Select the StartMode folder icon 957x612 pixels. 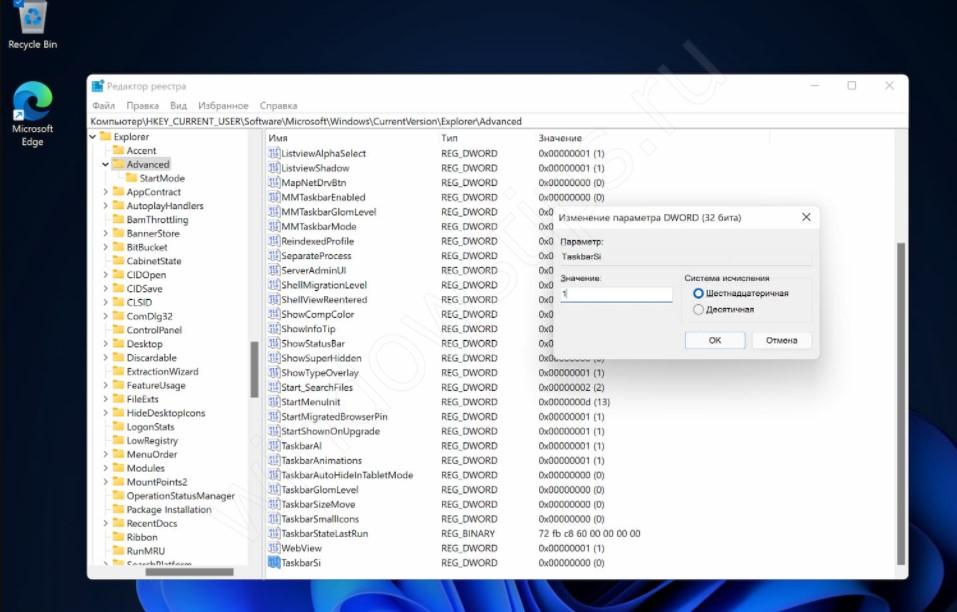(130, 178)
